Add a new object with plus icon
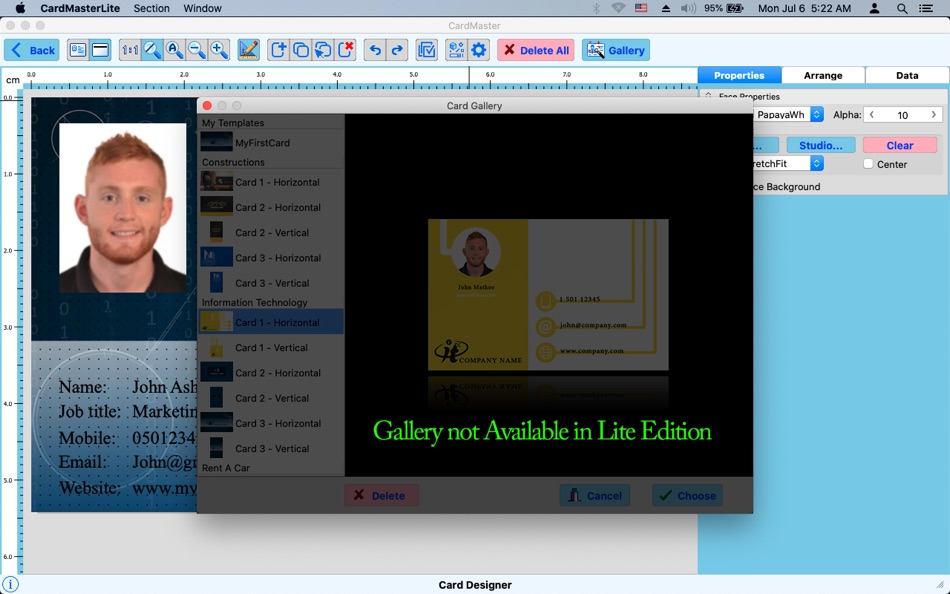950x594 pixels. 278,50
